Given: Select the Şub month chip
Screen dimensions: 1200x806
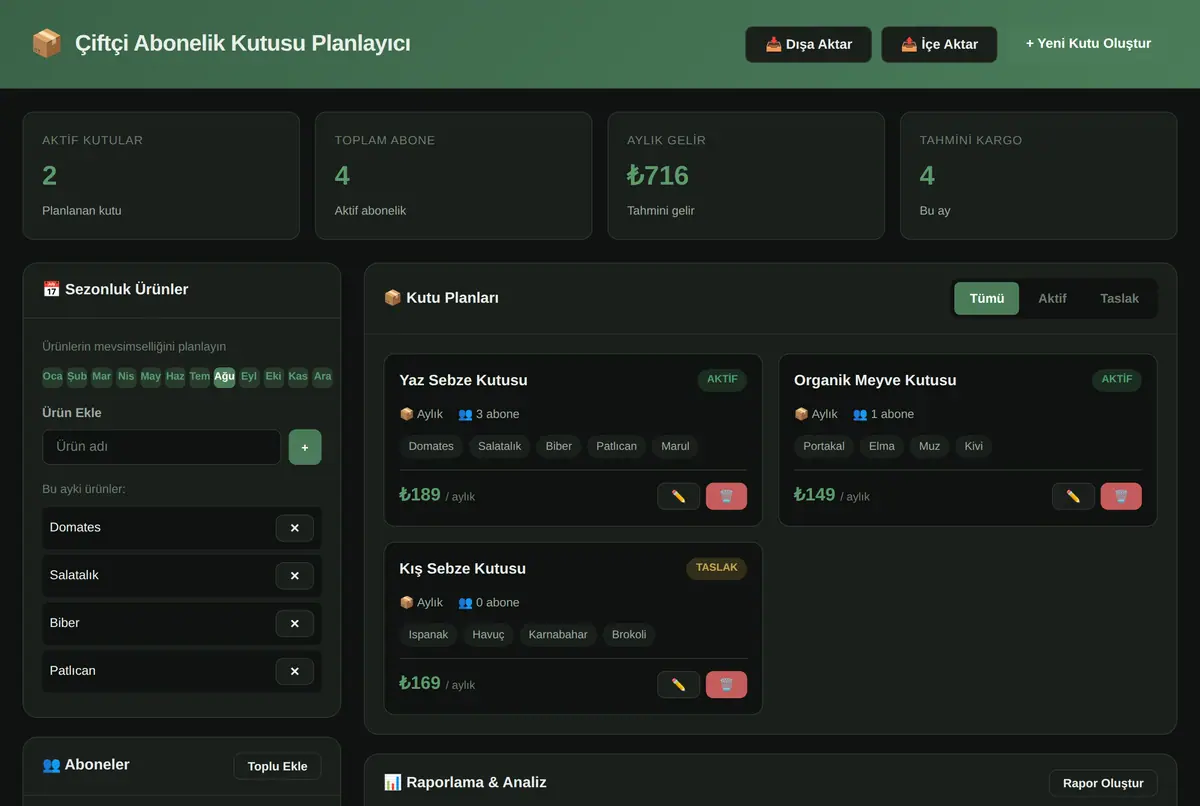Looking at the screenshot, I should click(77, 377).
